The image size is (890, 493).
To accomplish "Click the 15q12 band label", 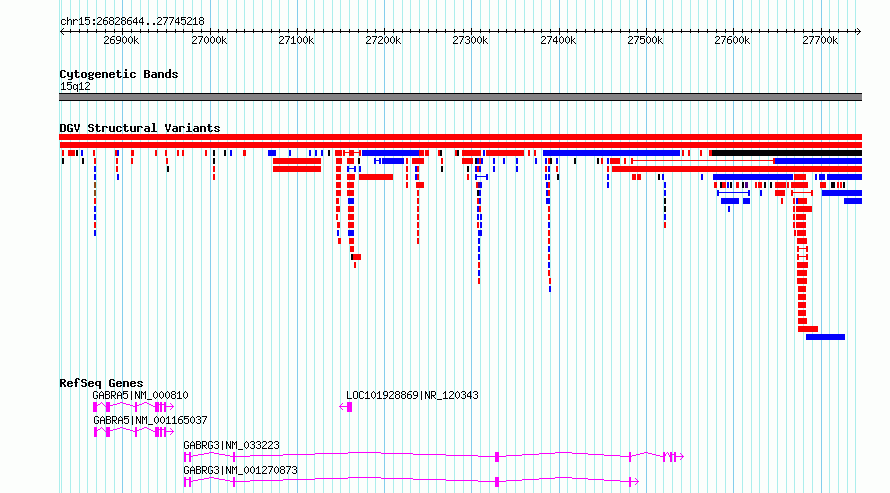I will click(75, 86).
